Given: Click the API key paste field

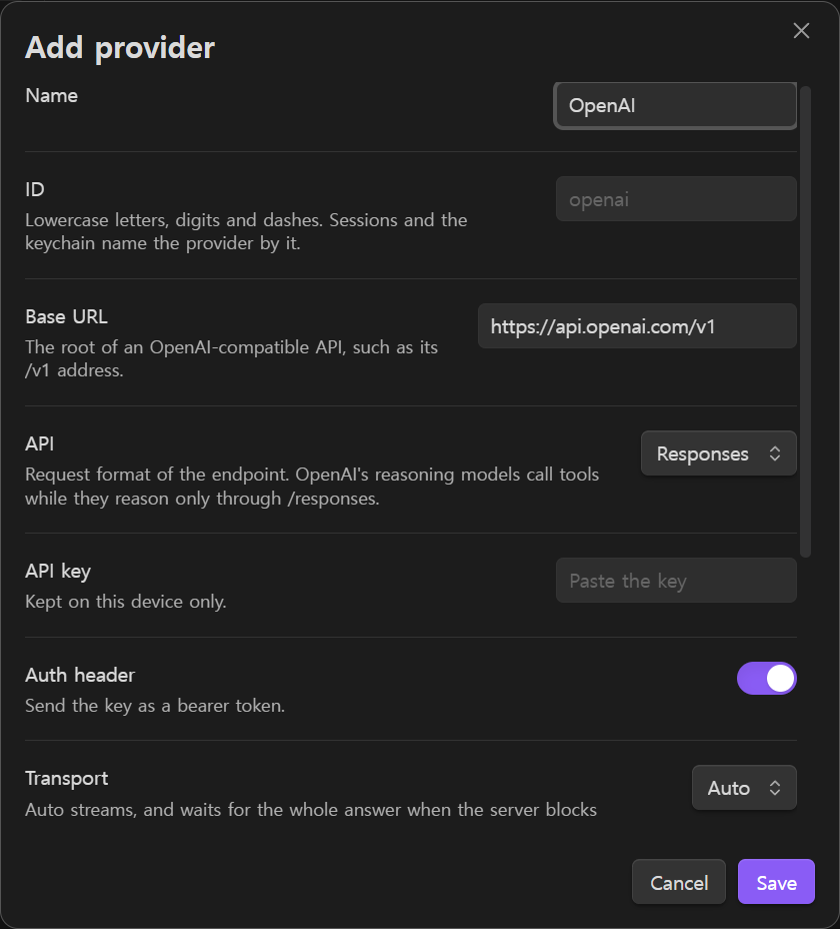Looking at the screenshot, I should point(676,581).
